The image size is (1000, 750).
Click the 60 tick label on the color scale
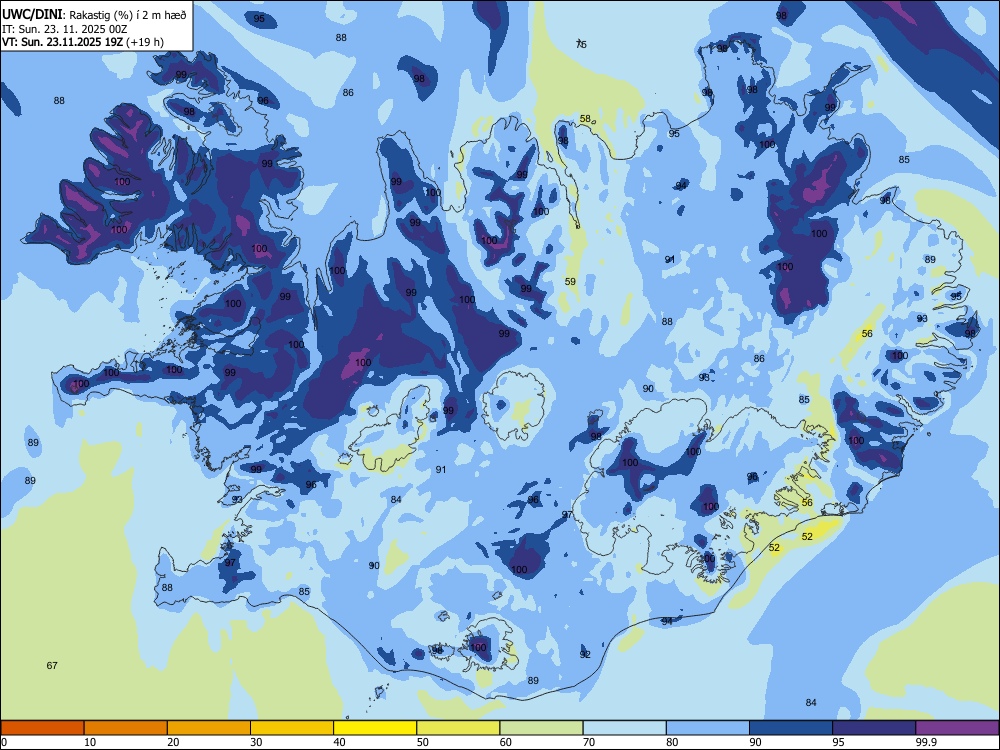[506, 742]
